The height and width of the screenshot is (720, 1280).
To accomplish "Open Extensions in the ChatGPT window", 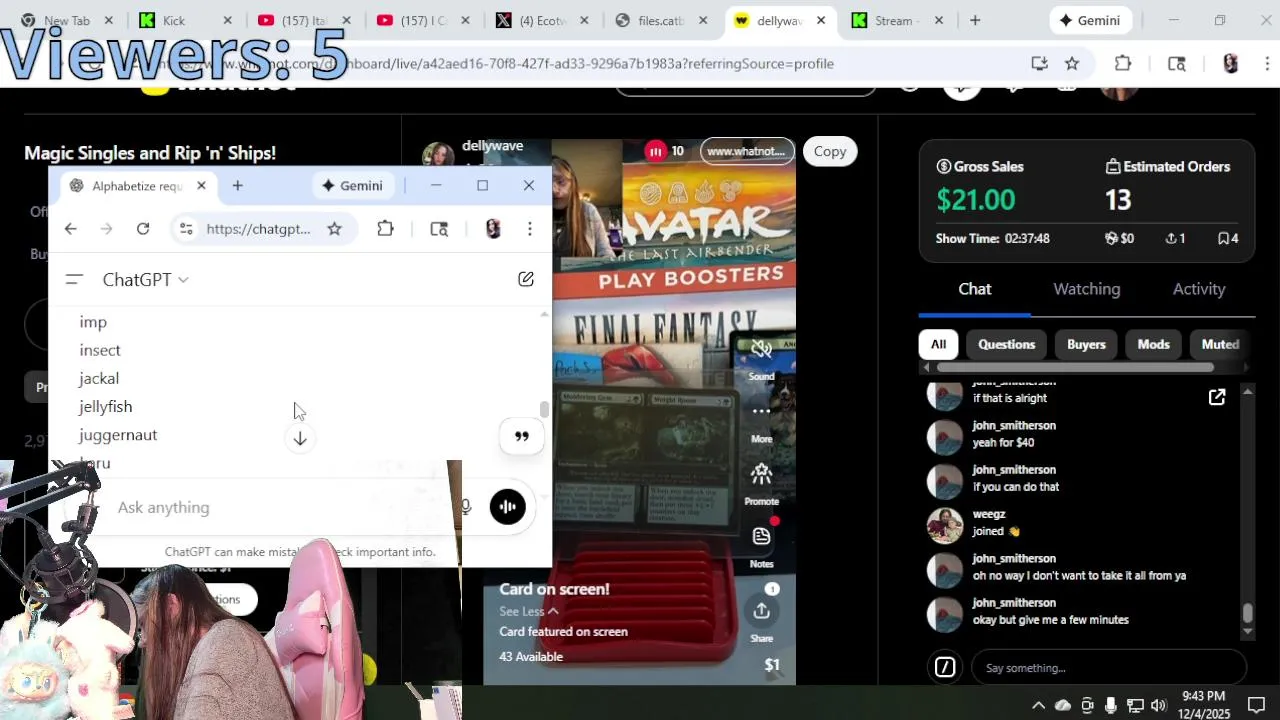I will (385, 229).
